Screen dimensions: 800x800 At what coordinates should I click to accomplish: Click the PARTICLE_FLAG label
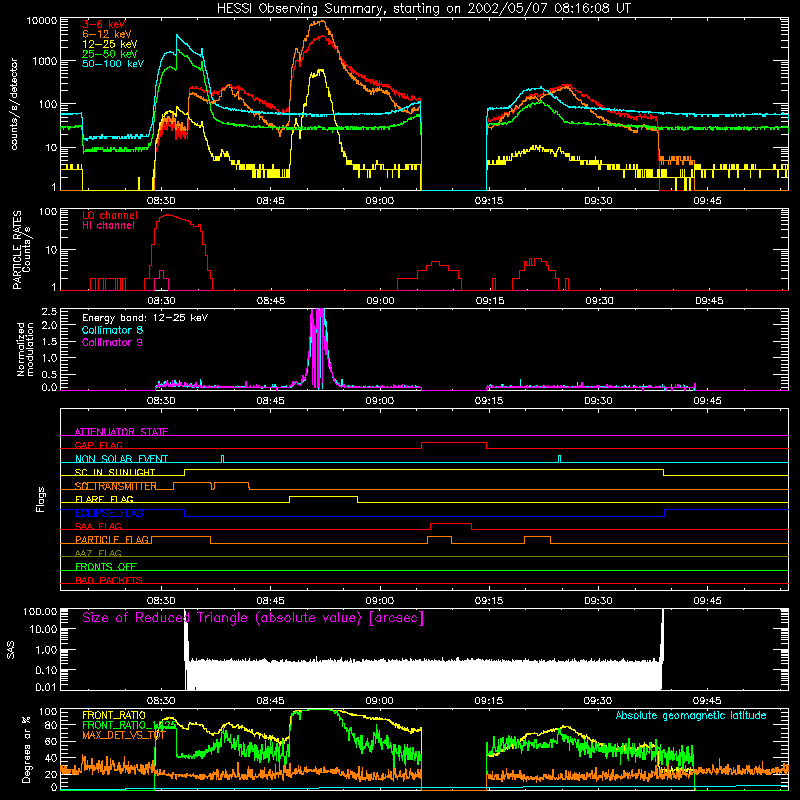(x=112, y=540)
